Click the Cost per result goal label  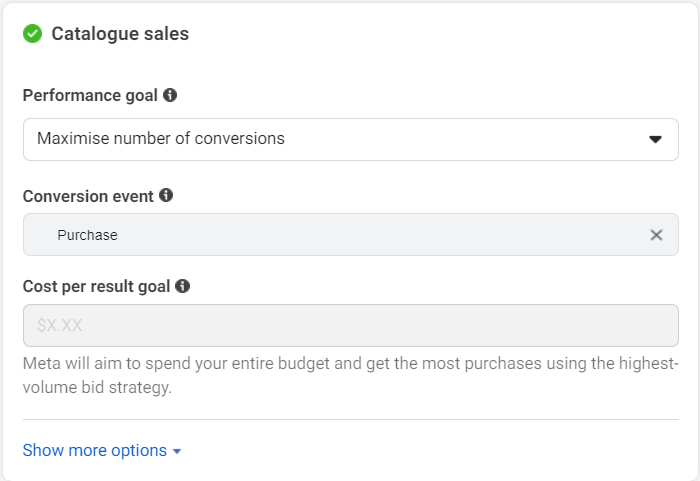coord(96,286)
